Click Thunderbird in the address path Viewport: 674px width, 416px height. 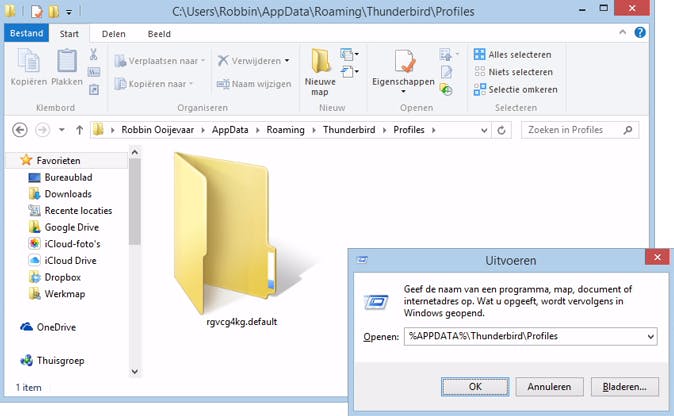(x=349, y=130)
